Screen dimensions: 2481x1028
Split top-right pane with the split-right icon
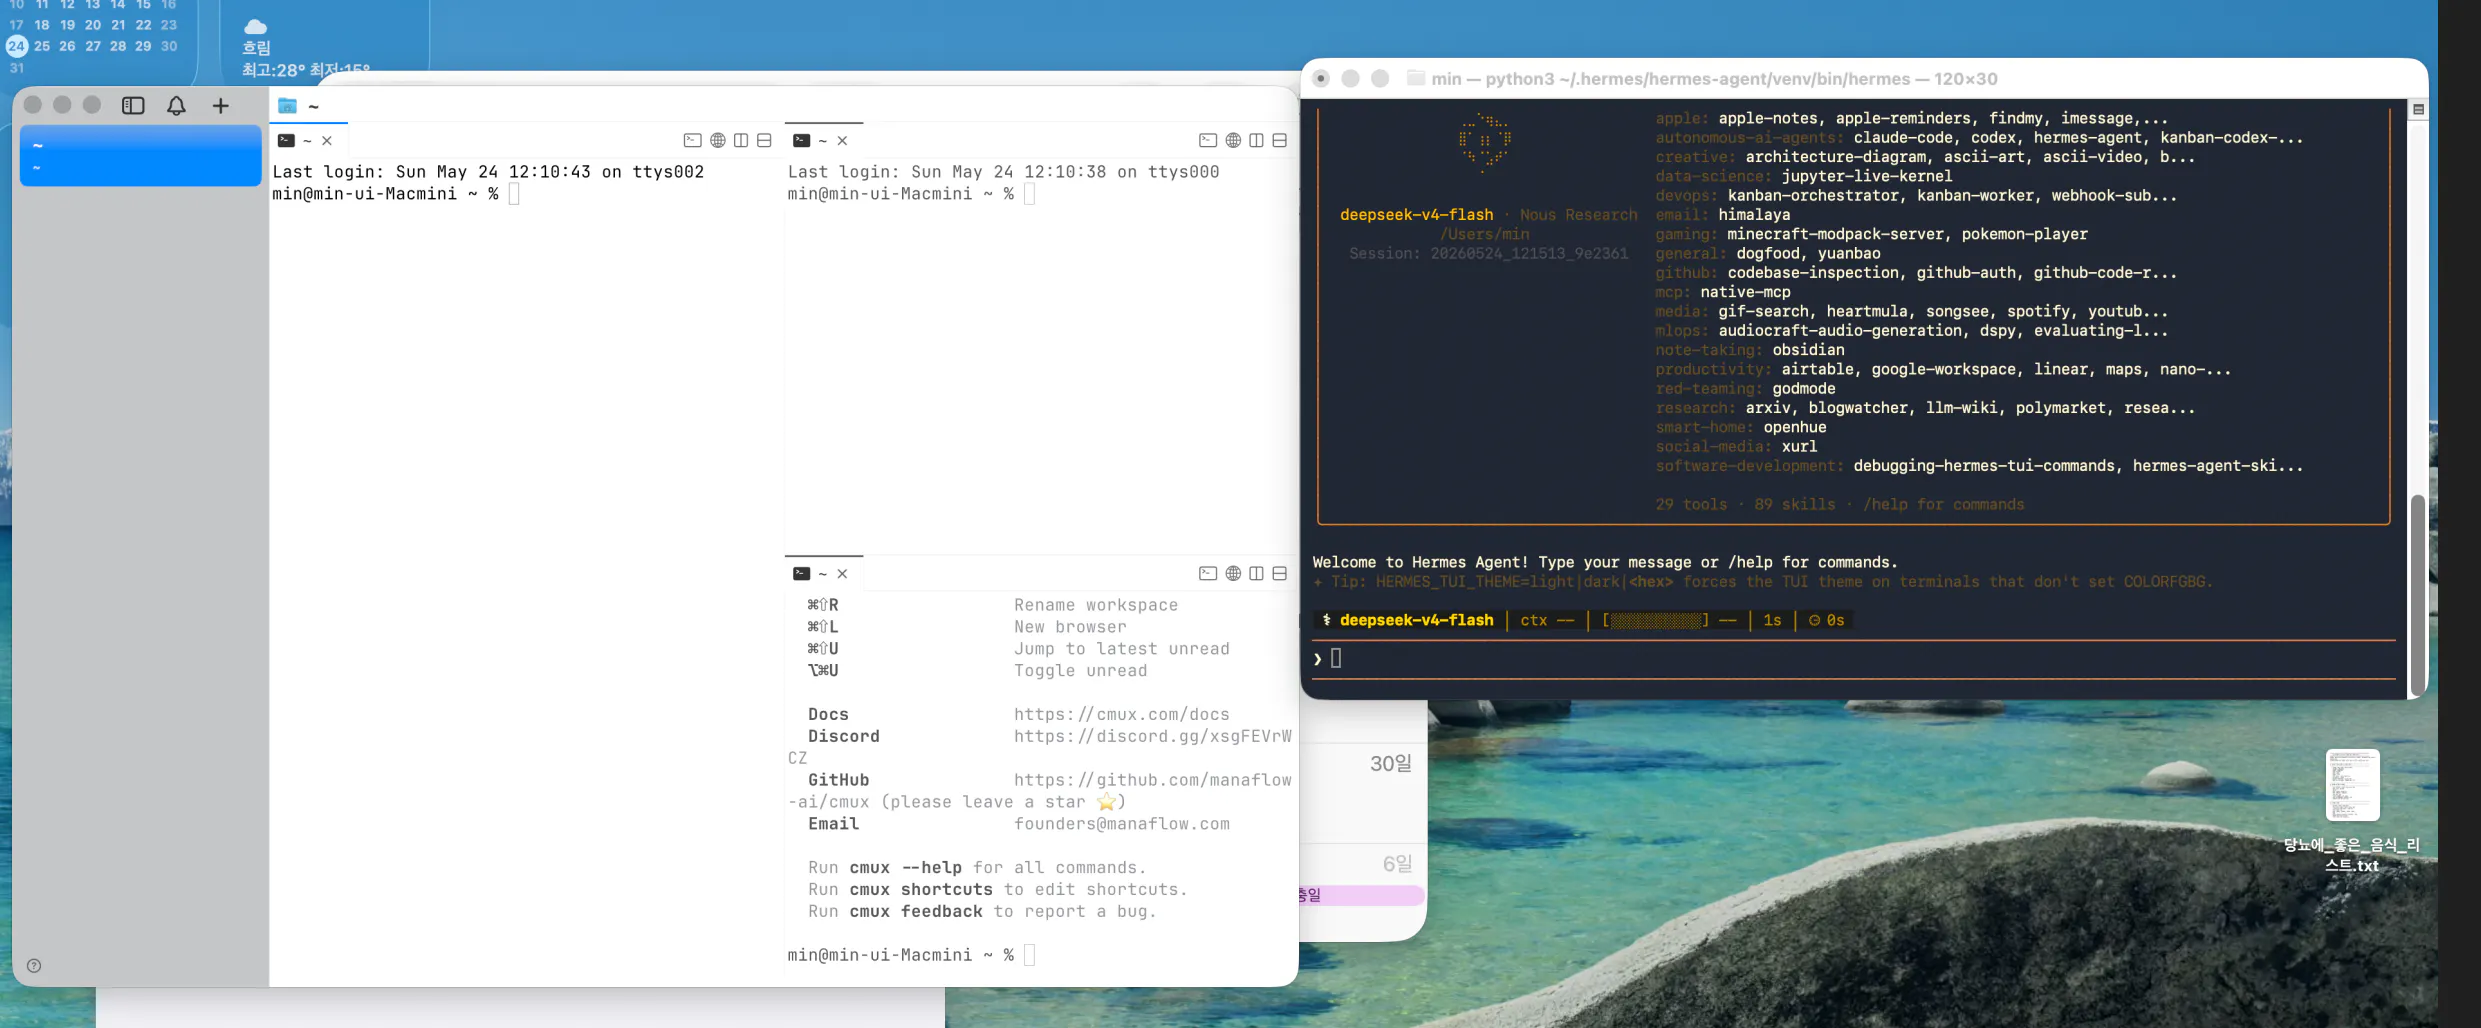point(1256,140)
